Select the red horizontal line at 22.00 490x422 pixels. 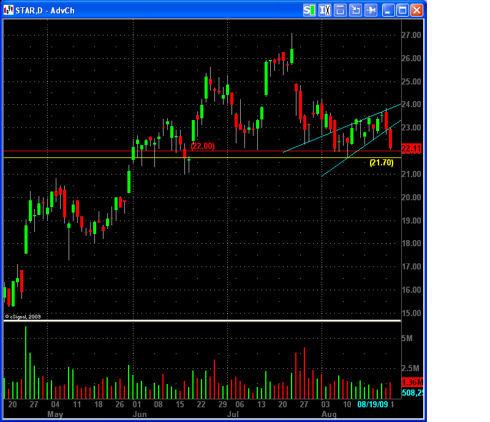pyautogui.click(x=202, y=151)
